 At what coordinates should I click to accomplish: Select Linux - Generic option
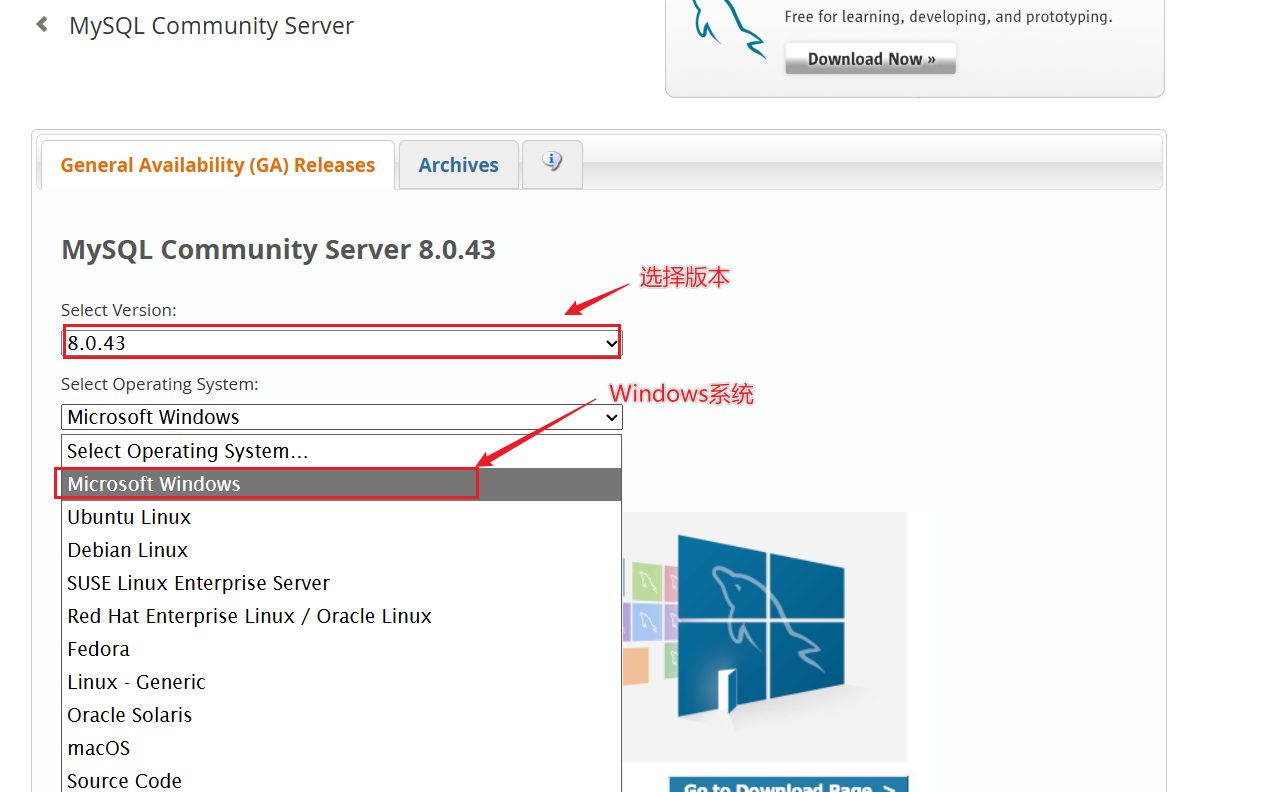[342, 682]
